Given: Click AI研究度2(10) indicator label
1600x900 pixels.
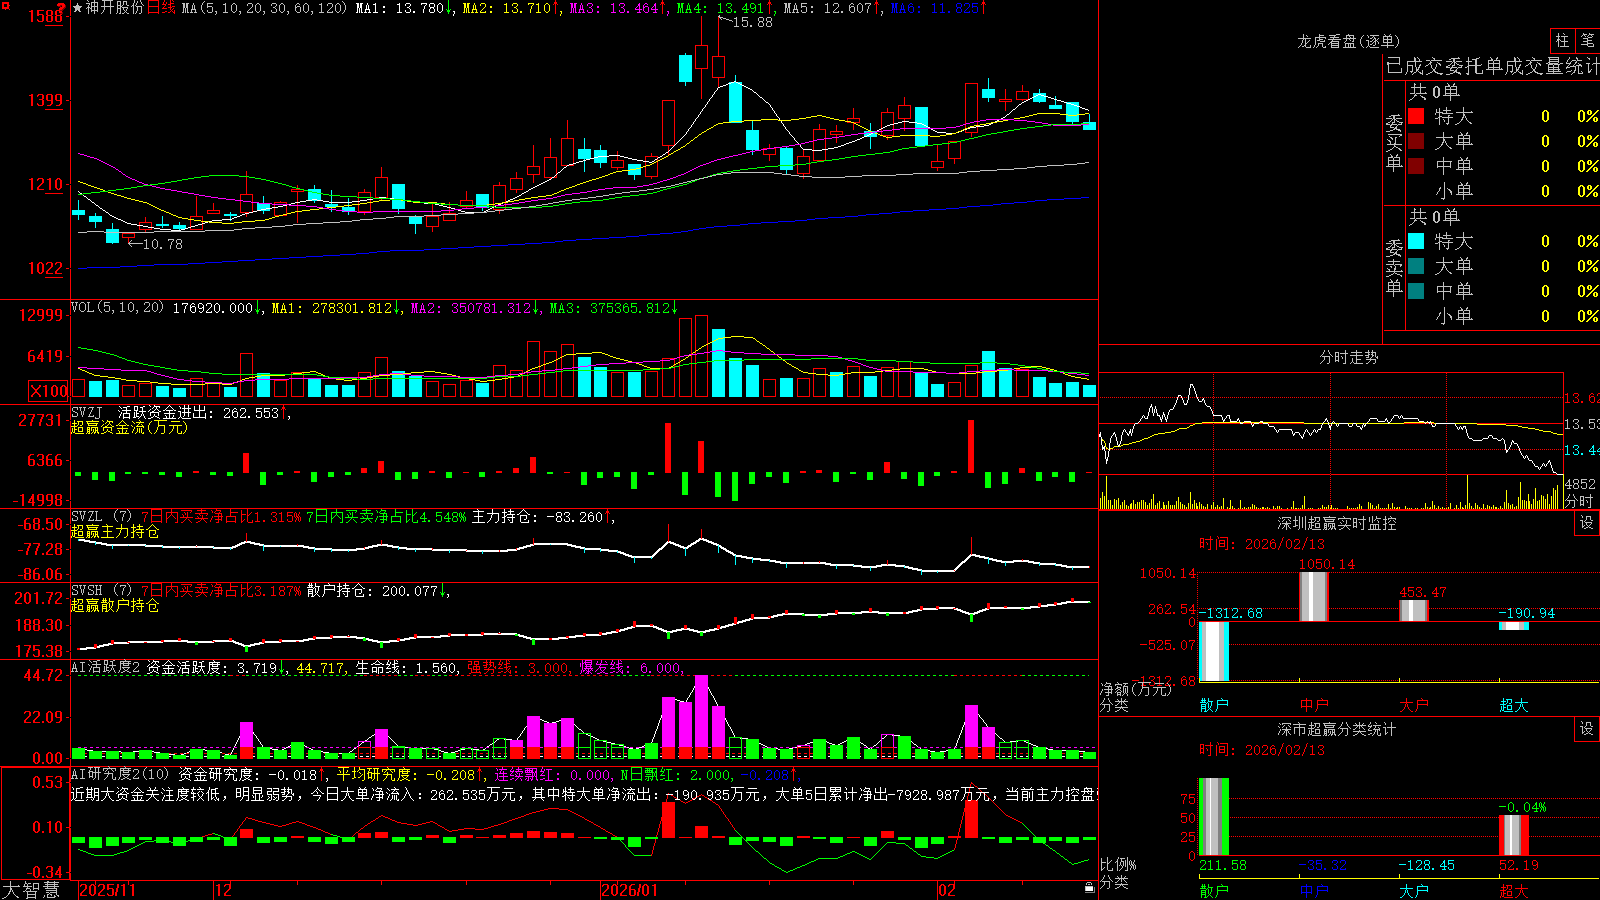Looking at the screenshot, I should [x=121, y=774].
